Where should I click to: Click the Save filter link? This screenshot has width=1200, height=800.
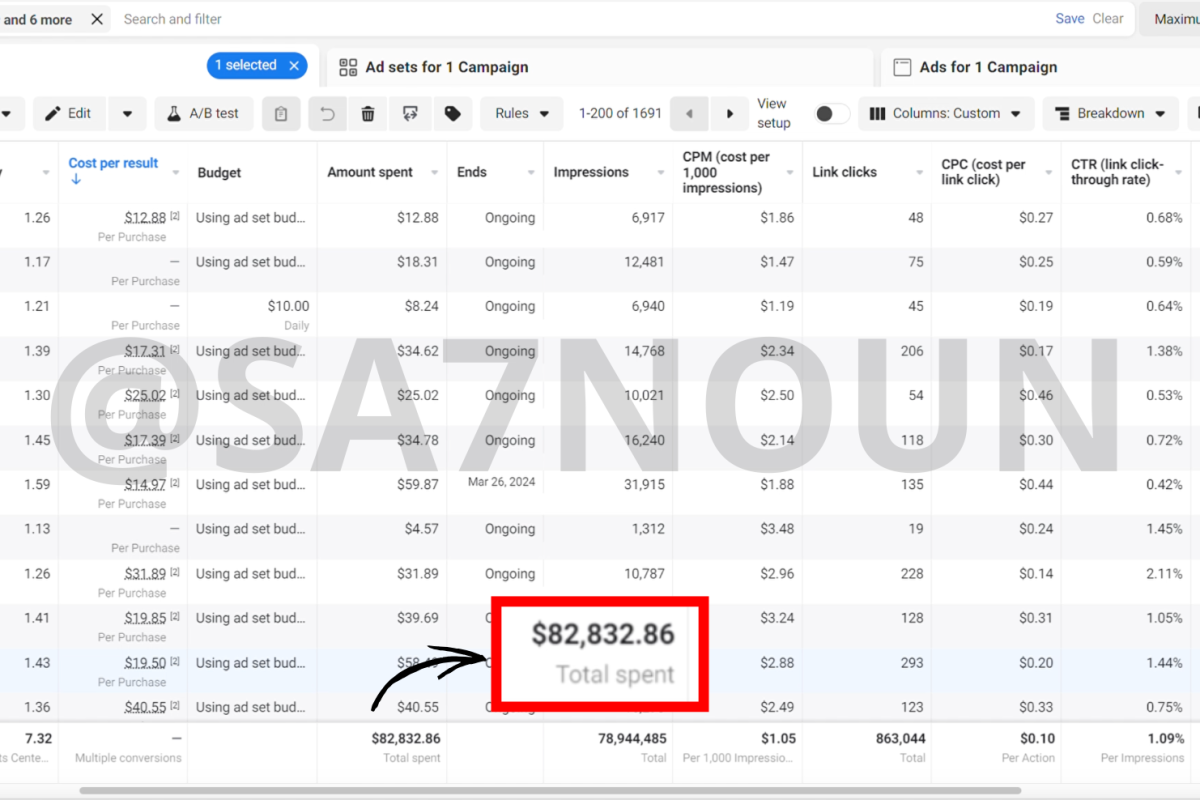coord(1070,19)
